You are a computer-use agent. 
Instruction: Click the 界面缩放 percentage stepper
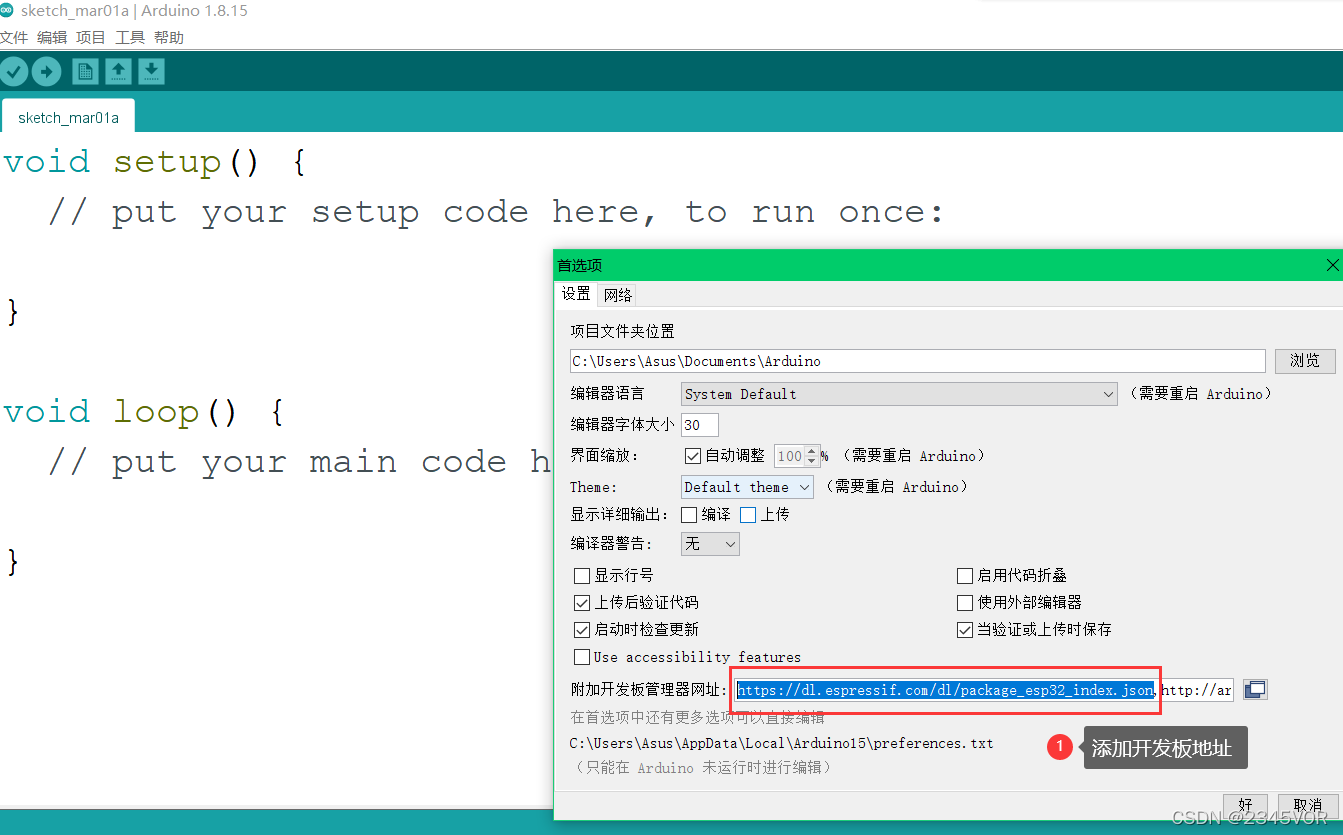812,455
